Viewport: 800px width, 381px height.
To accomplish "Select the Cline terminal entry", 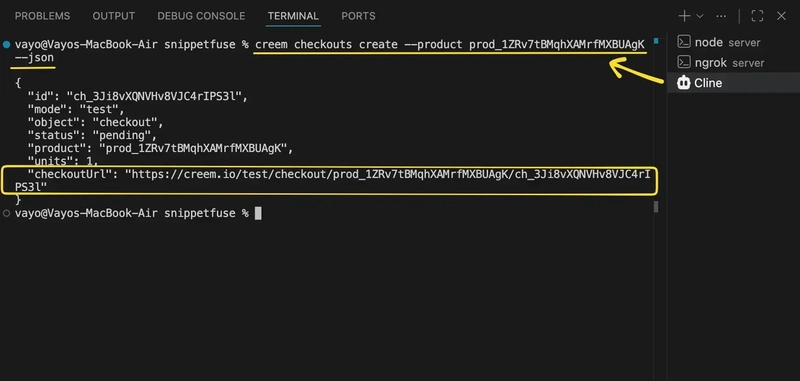I will click(x=733, y=83).
